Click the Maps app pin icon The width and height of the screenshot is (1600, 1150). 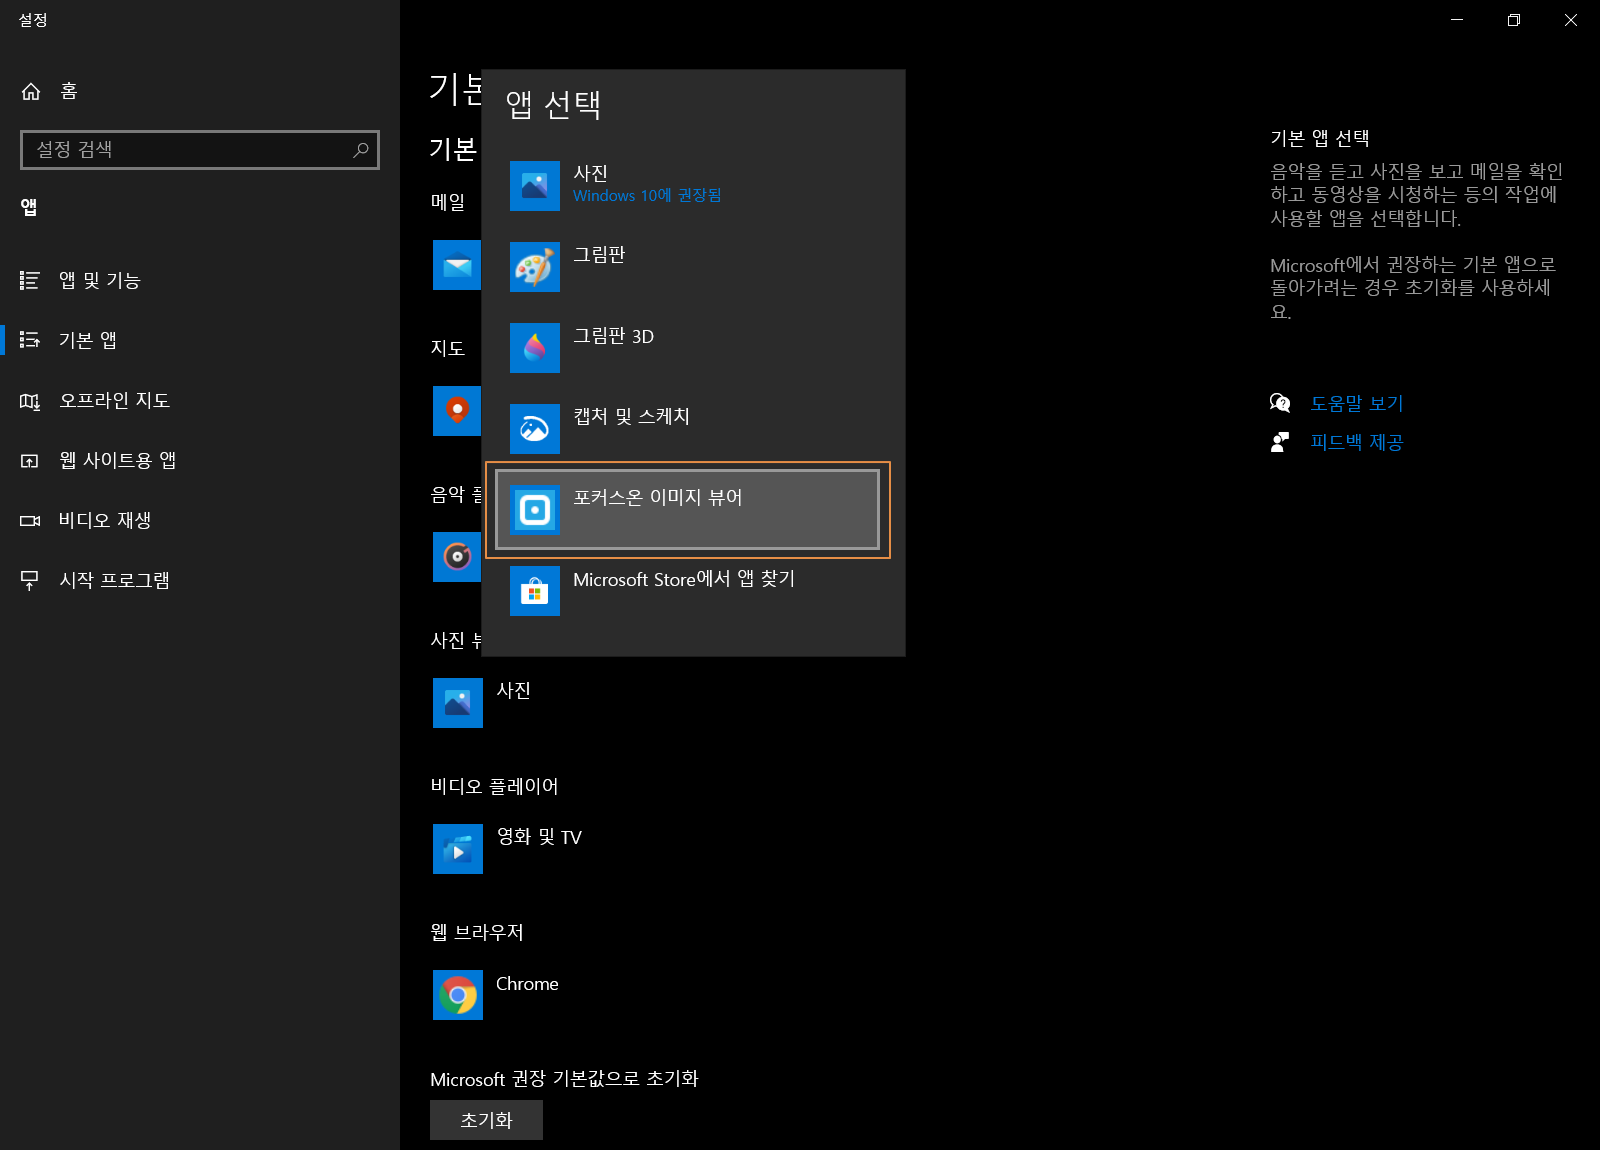pyautogui.click(x=457, y=411)
